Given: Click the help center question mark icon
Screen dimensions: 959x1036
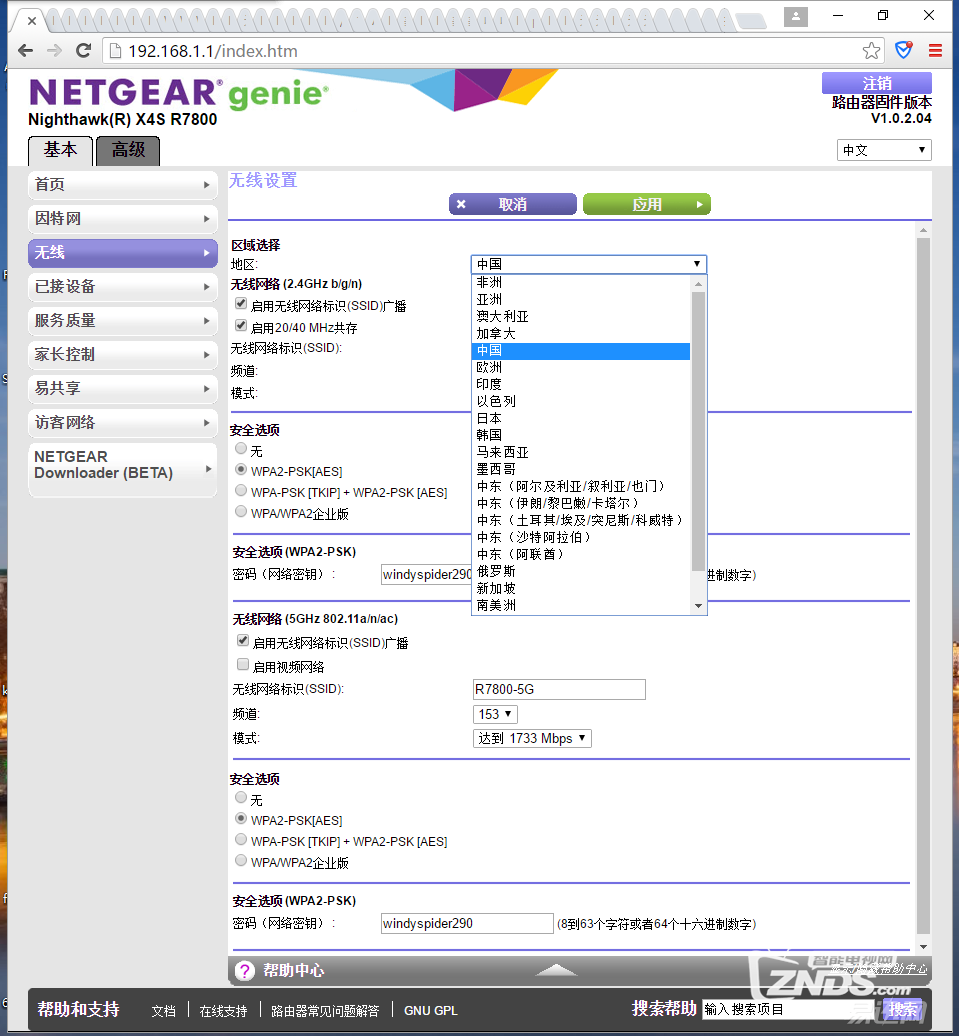Looking at the screenshot, I should pyautogui.click(x=245, y=971).
